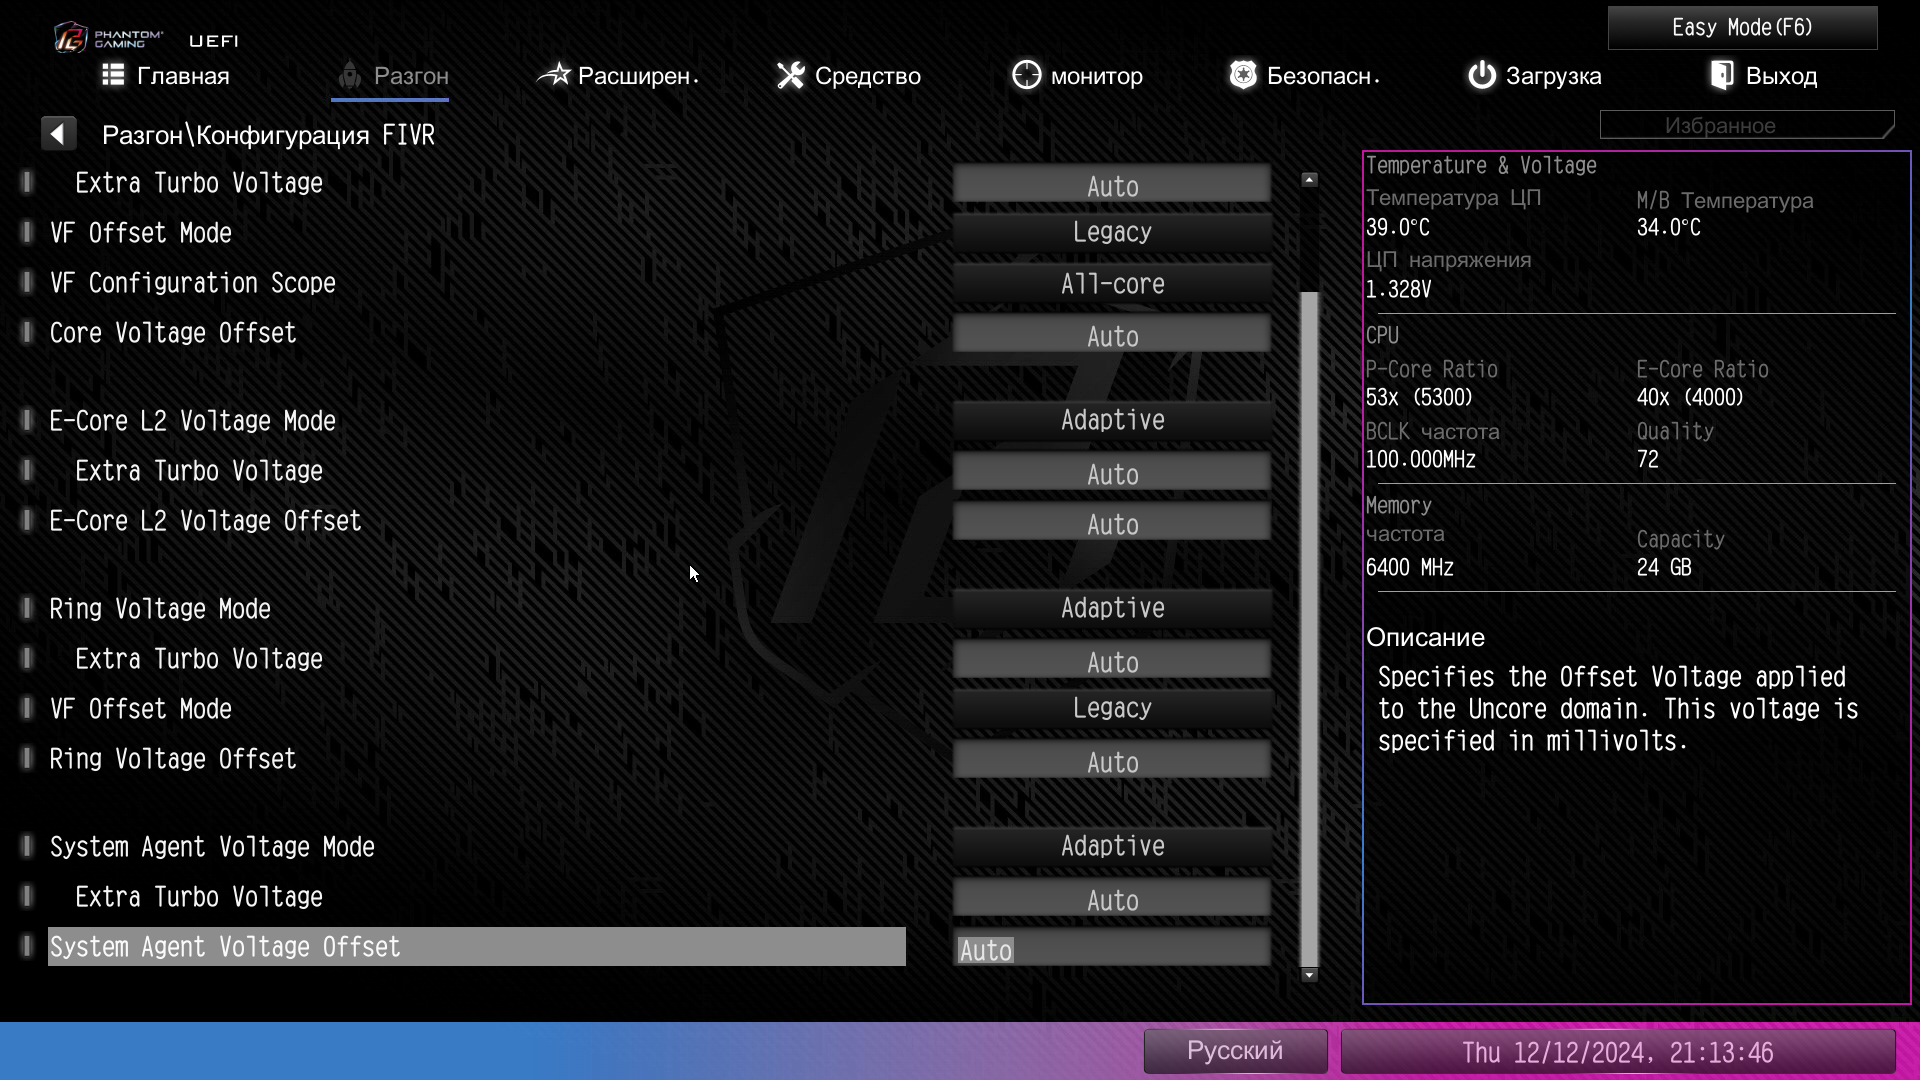Click the монитор gauge icon
The width and height of the screenshot is (1920, 1080).
pyautogui.click(x=1026, y=75)
